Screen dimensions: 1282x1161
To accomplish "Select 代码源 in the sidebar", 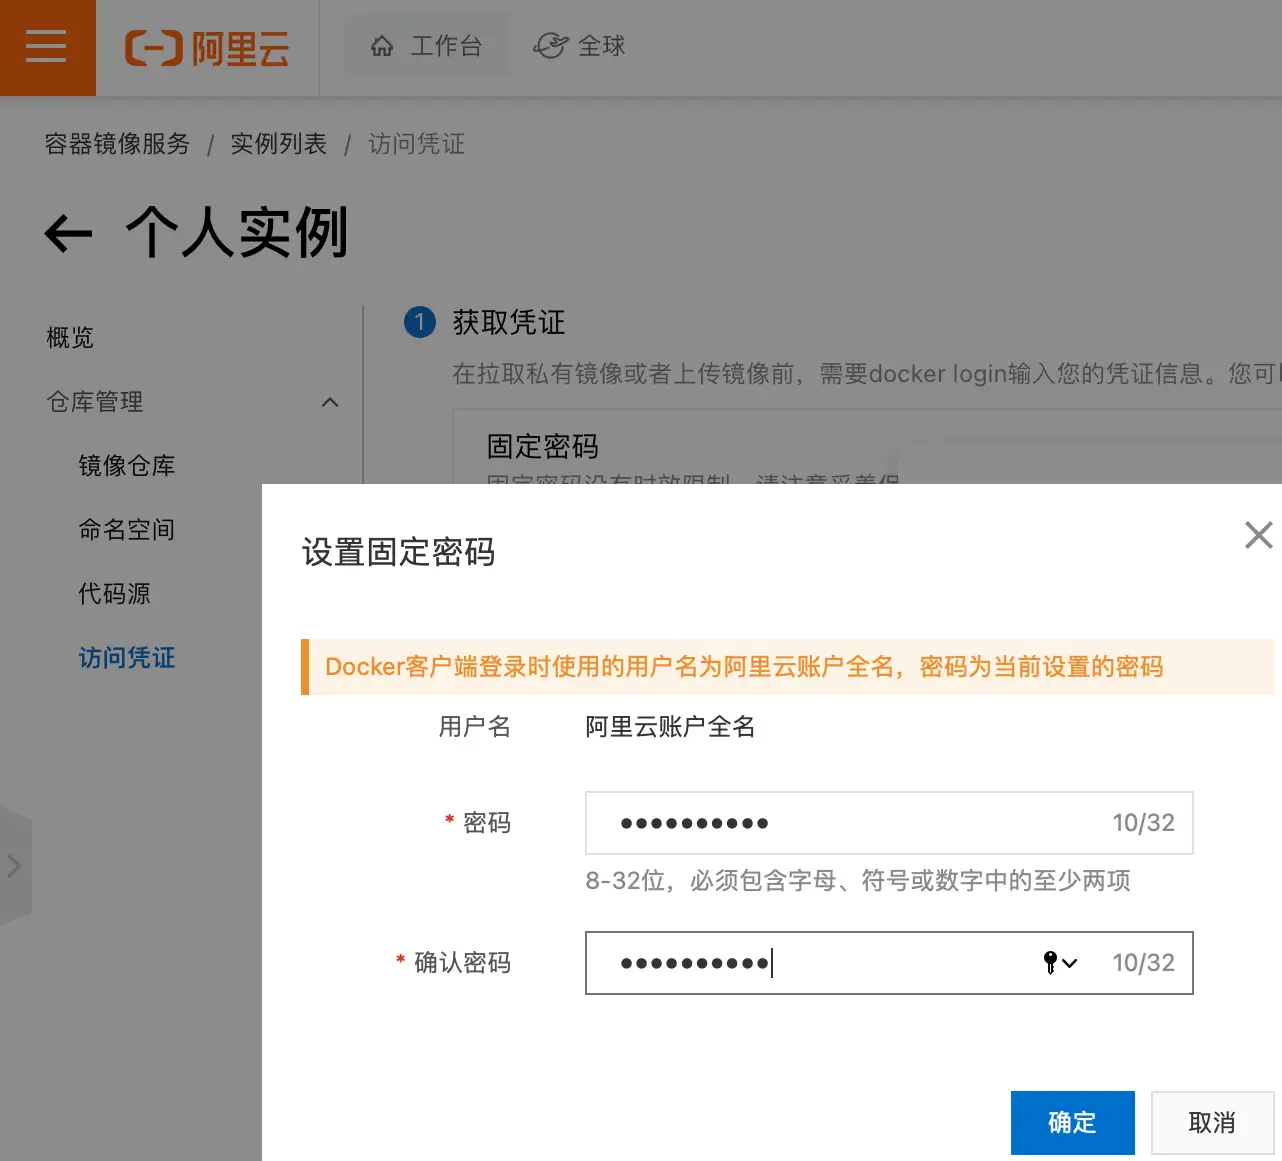I will (115, 594).
